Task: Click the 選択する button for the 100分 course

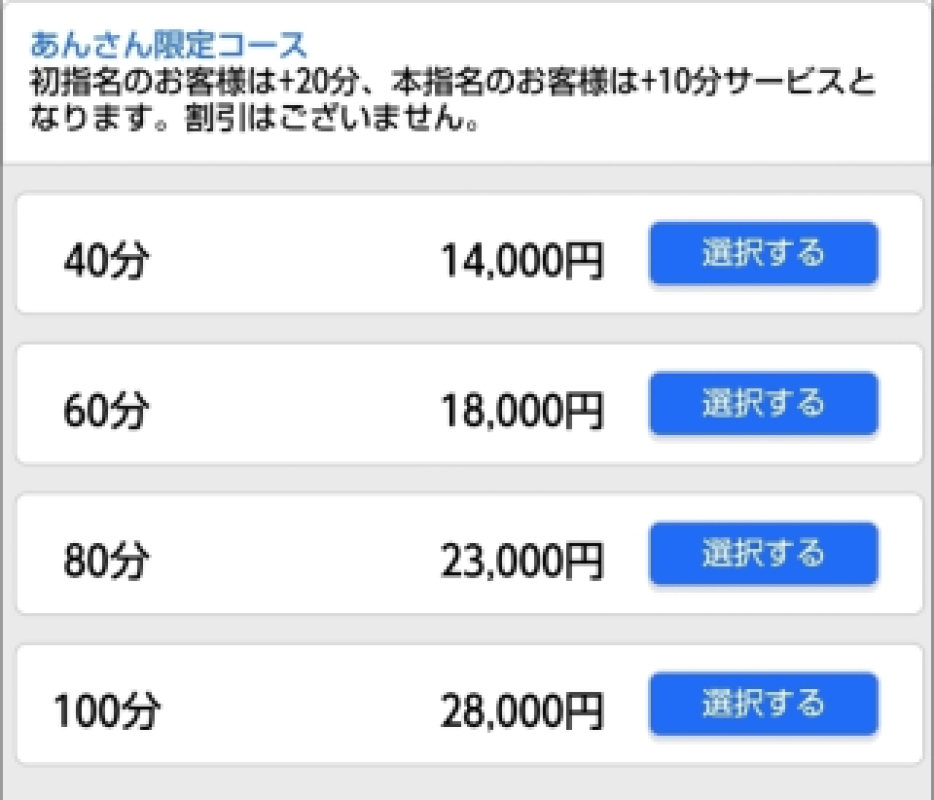Action: (x=763, y=704)
